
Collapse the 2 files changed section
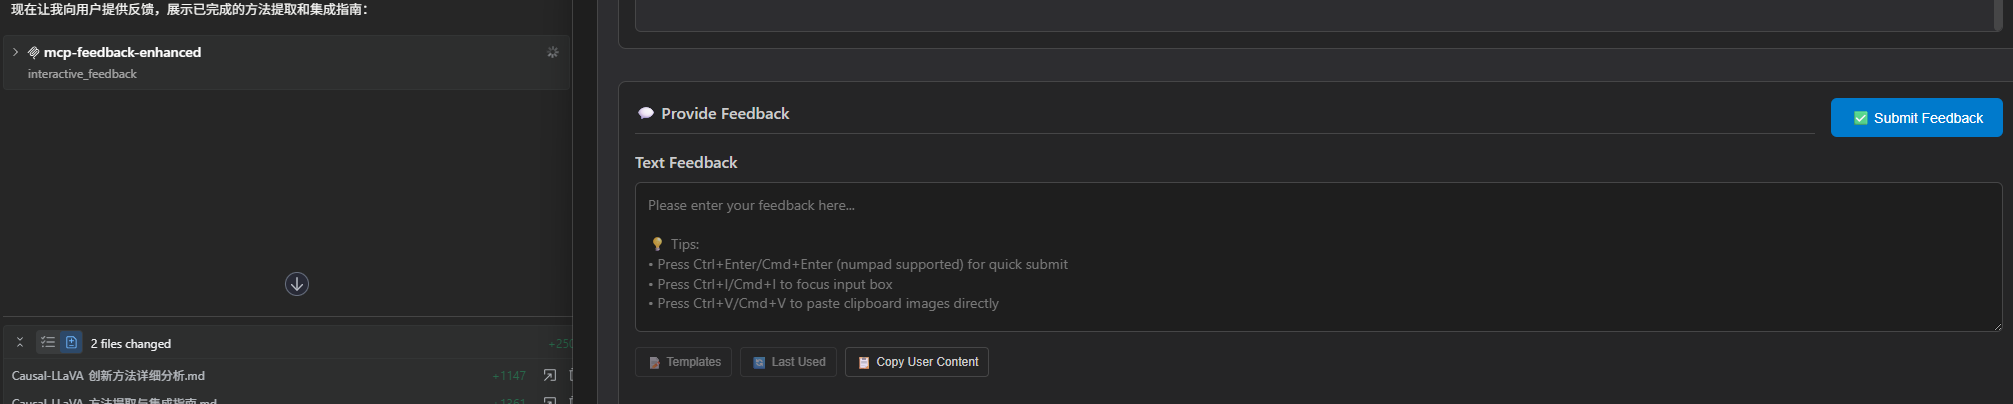[20, 342]
